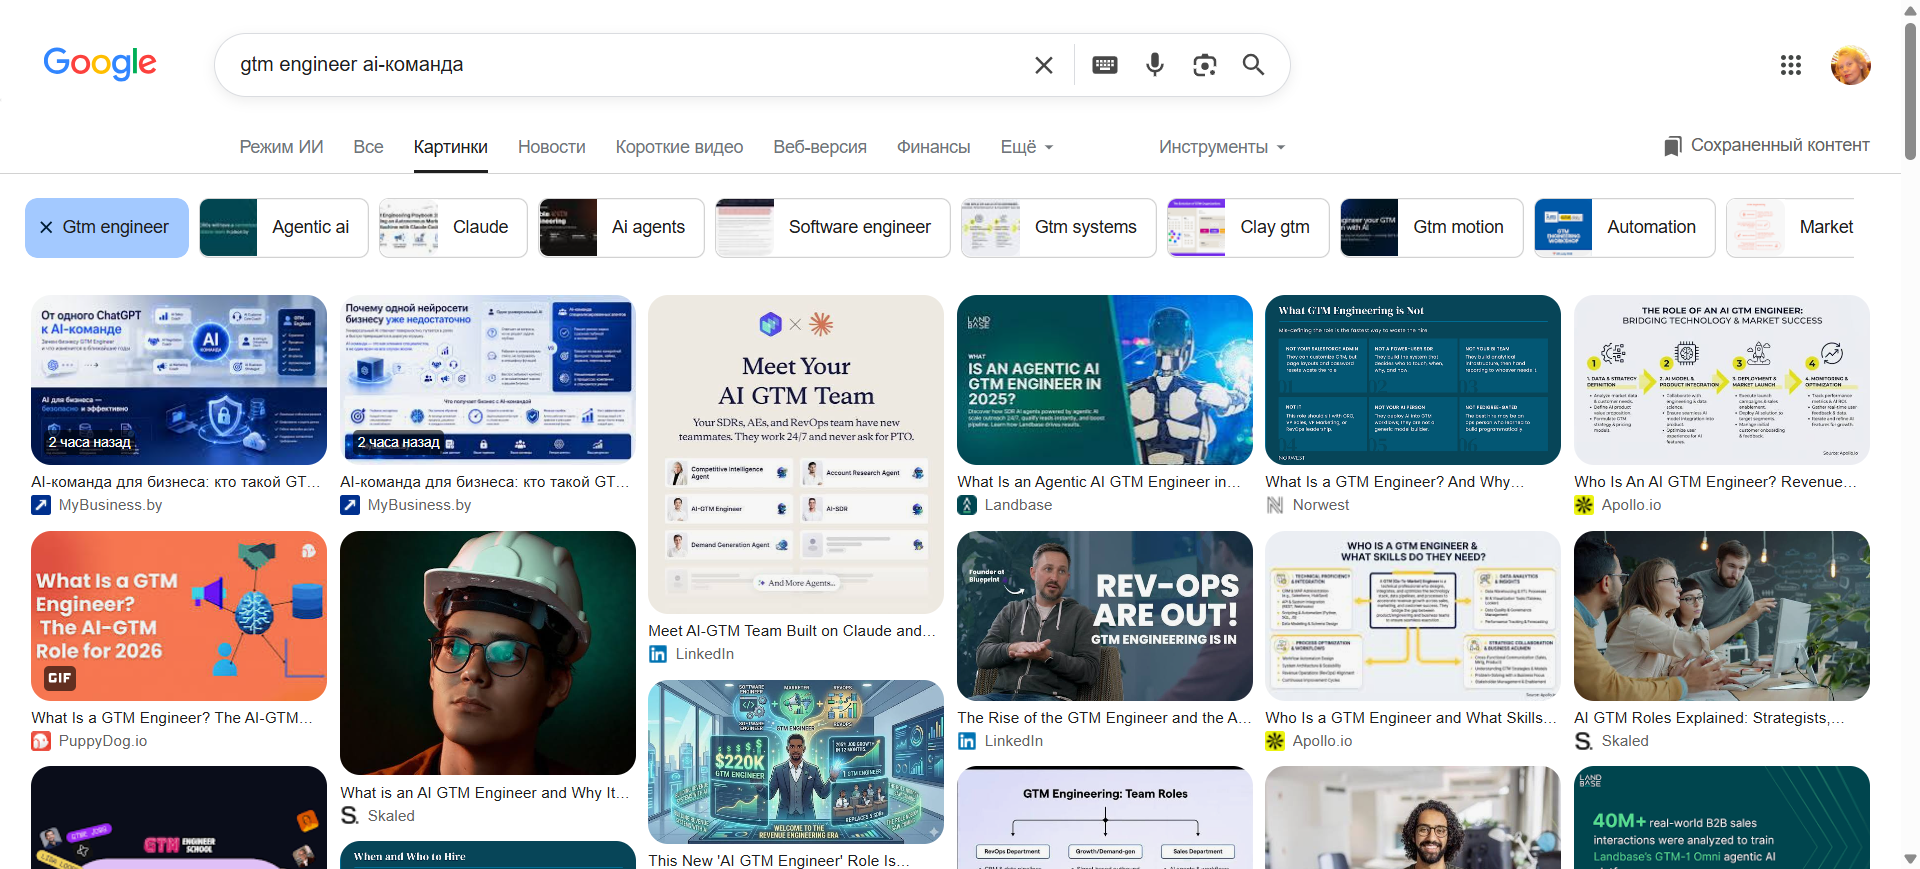Switch to the Веб-версия tab
The width and height of the screenshot is (1920, 869).
tap(820, 147)
